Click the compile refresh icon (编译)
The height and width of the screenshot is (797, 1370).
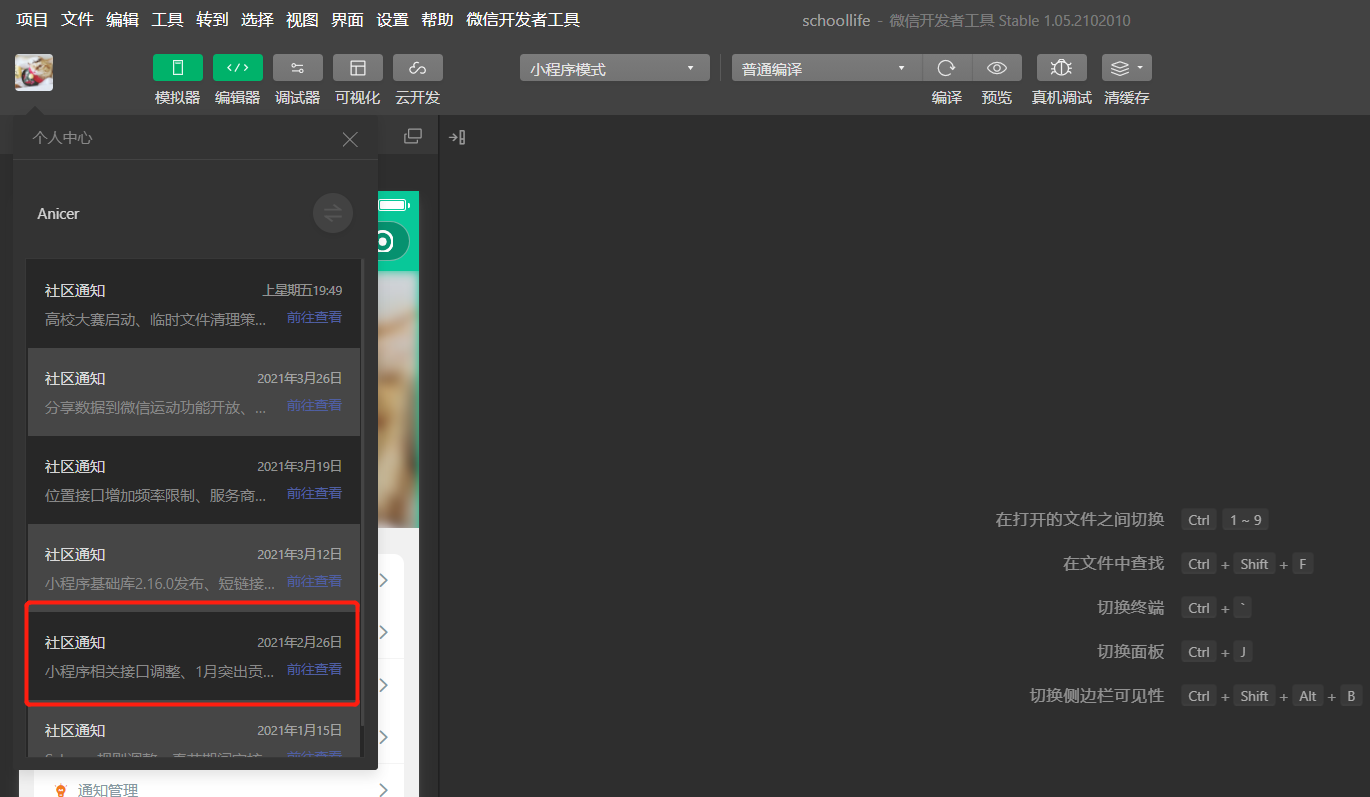coord(946,68)
